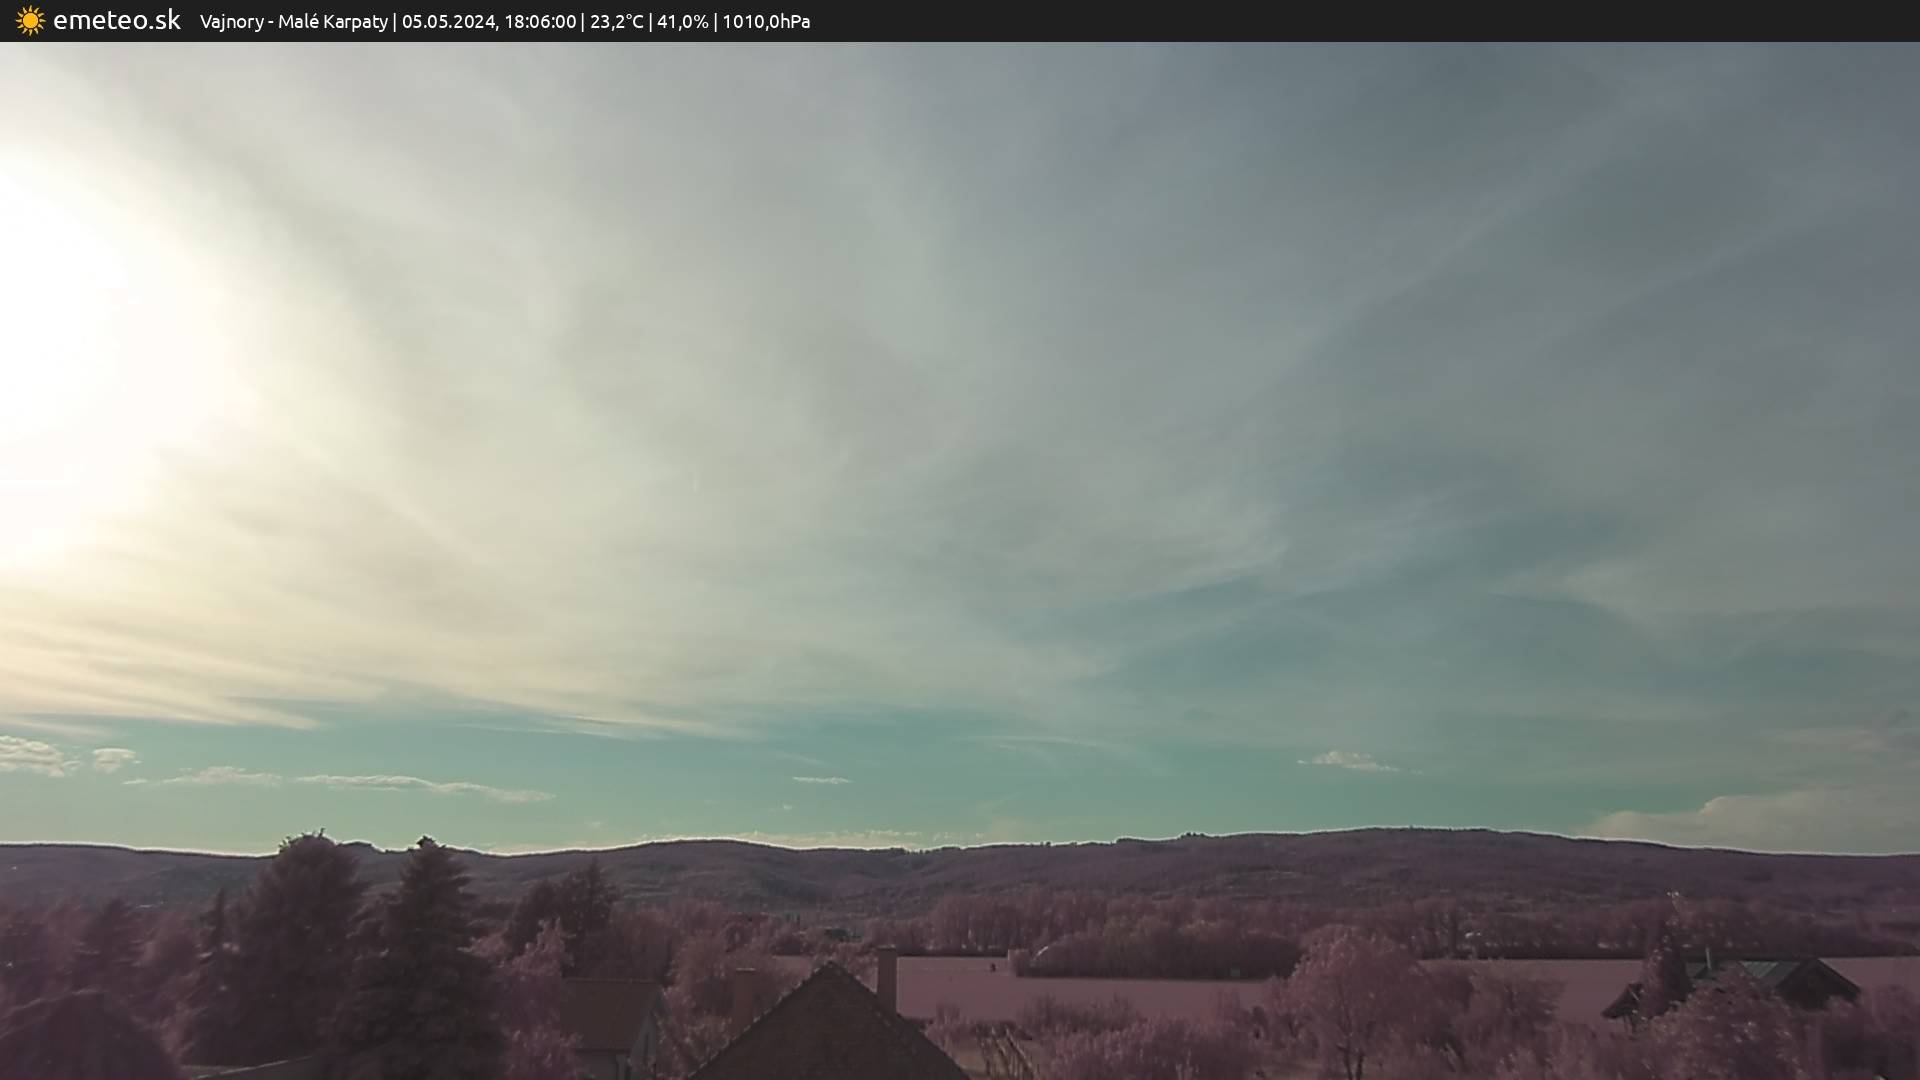Click the emeteo.sk sun logo icon
Image resolution: width=1920 pixels, height=1080 pixels.
point(30,20)
